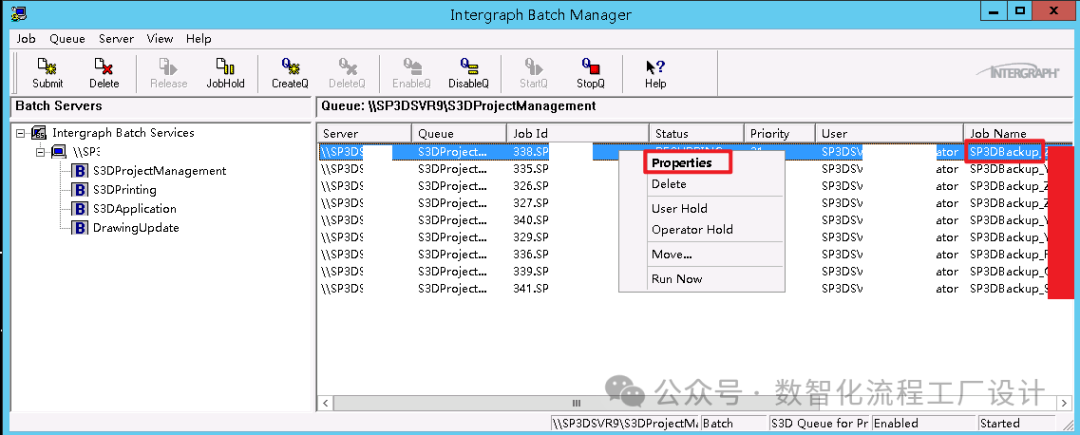Select DrawingUpdate queue in tree
This screenshot has width=1080, height=435.
click(136, 228)
